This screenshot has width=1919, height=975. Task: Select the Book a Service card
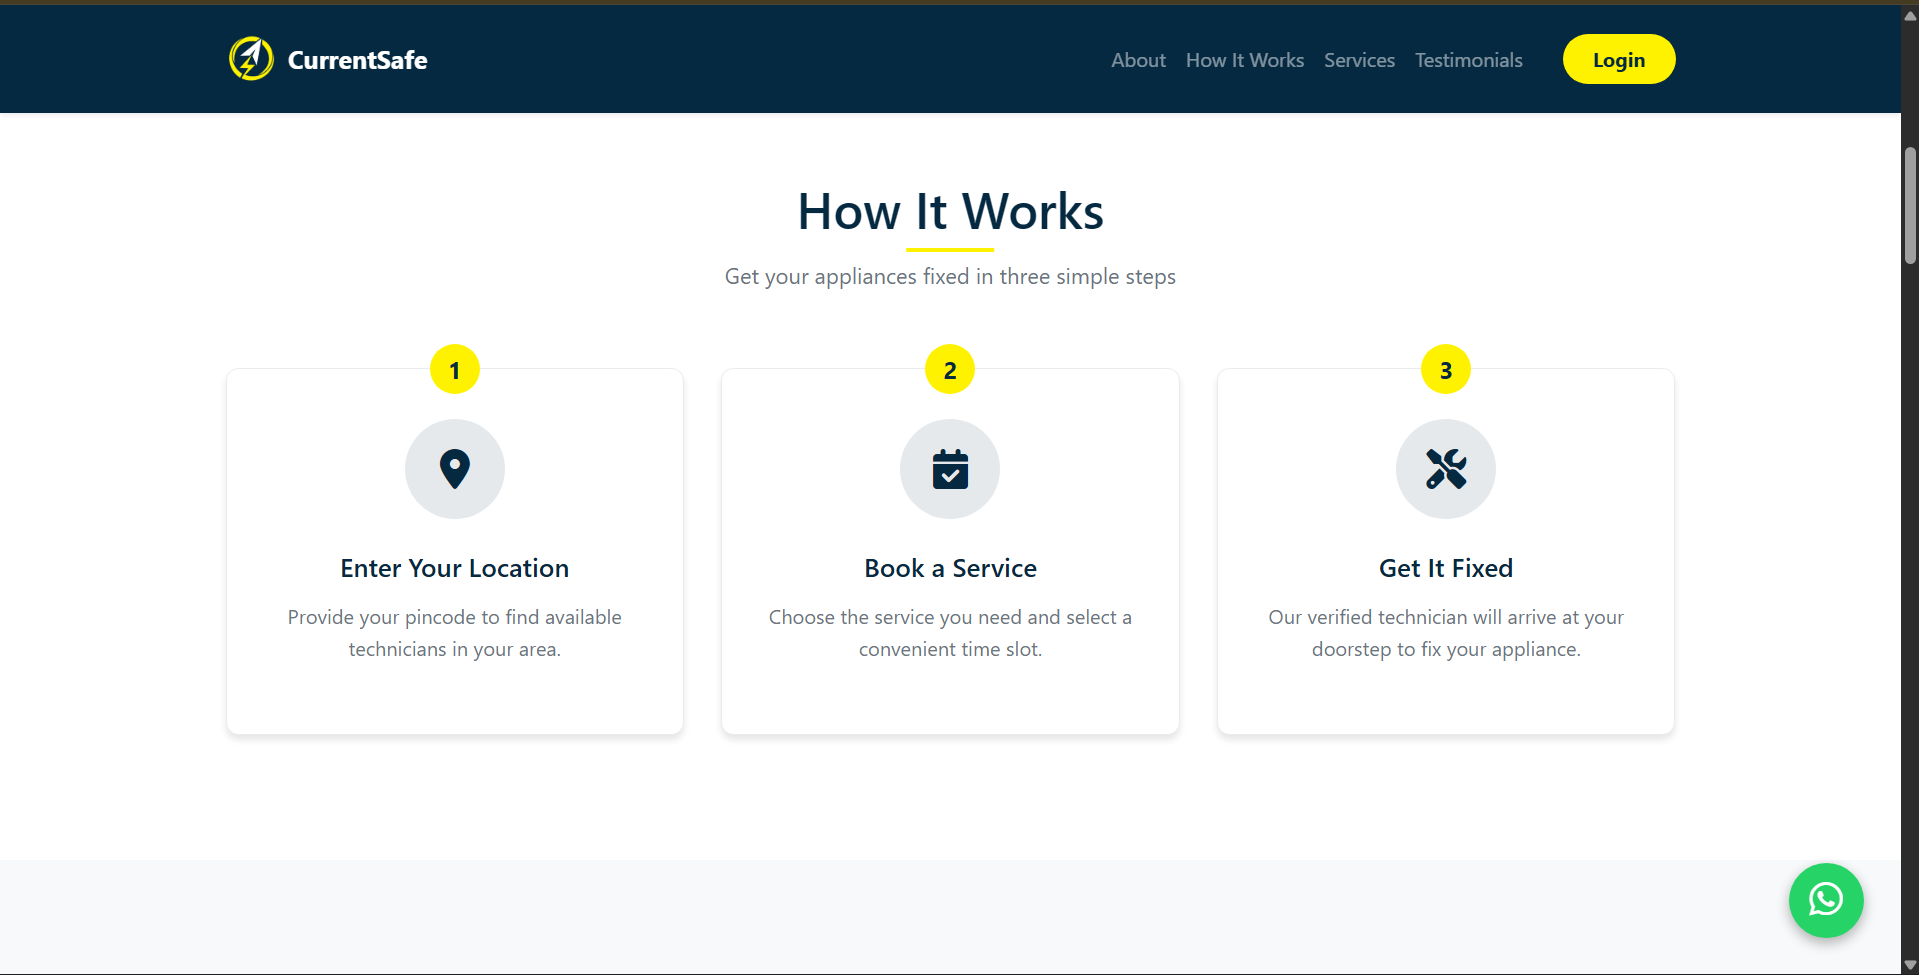click(x=949, y=550)
